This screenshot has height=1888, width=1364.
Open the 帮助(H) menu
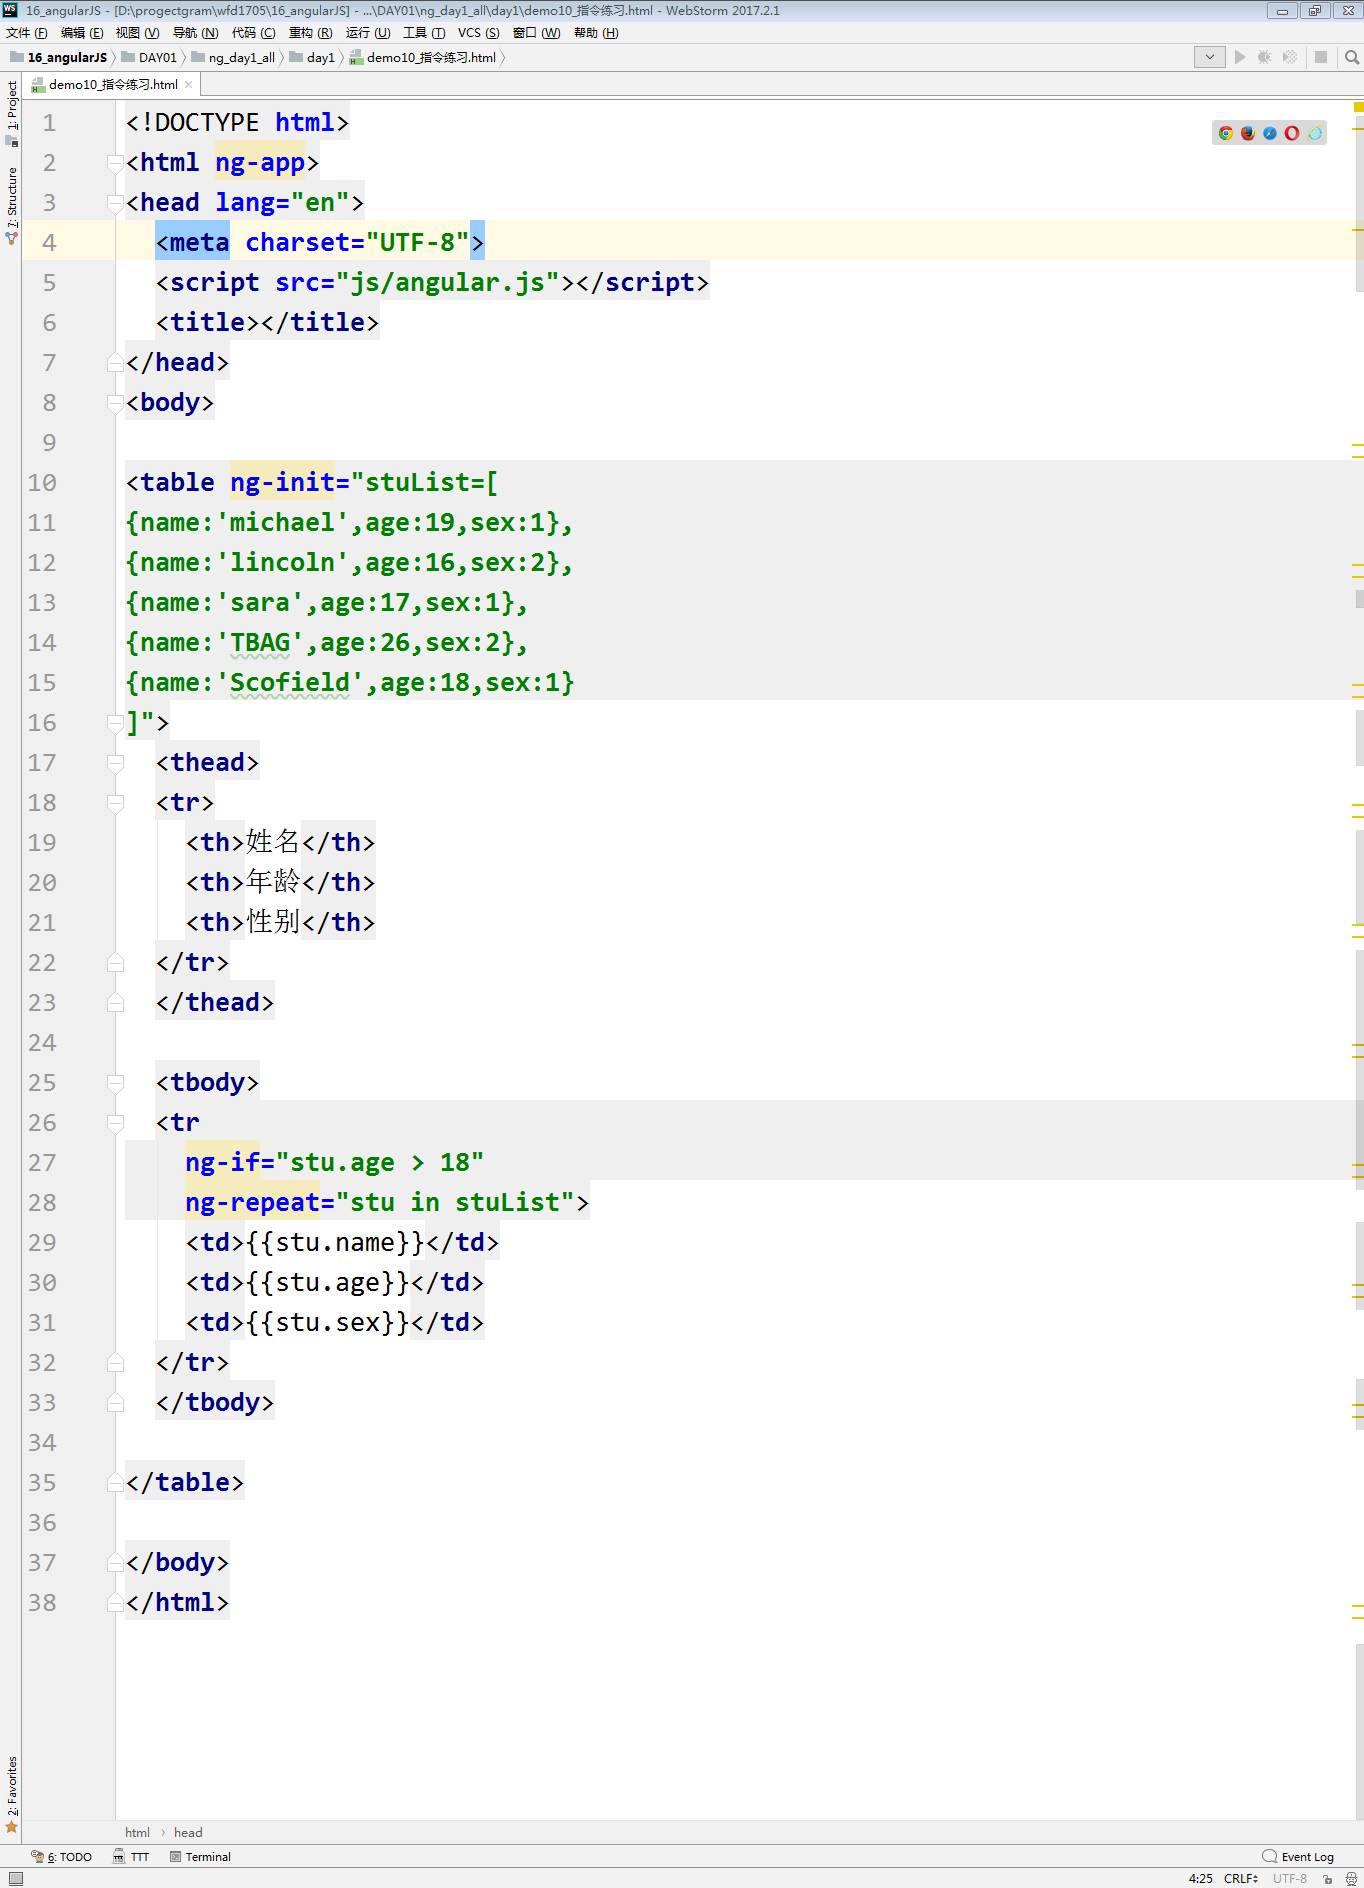[x=596, y=33]
